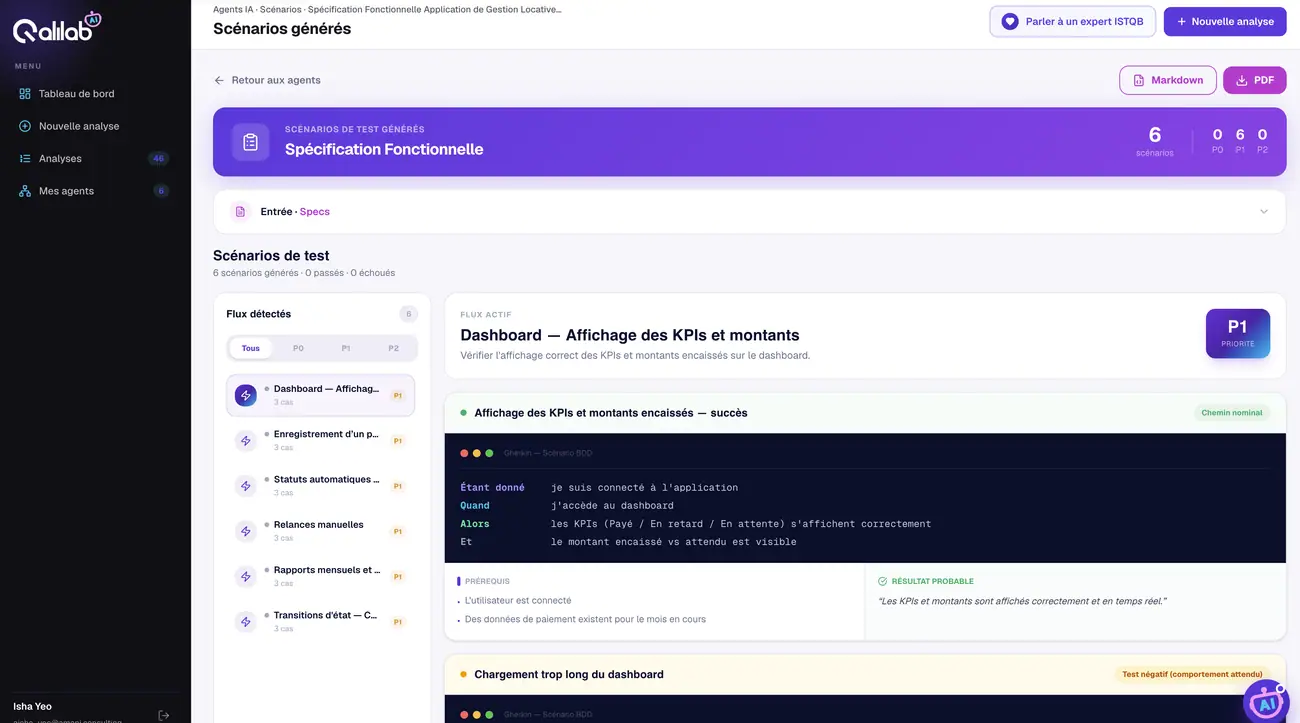Download scenarios as PDF
Image resolution: width=1300 pixels, height=723 pixels.
point(1254,80)
